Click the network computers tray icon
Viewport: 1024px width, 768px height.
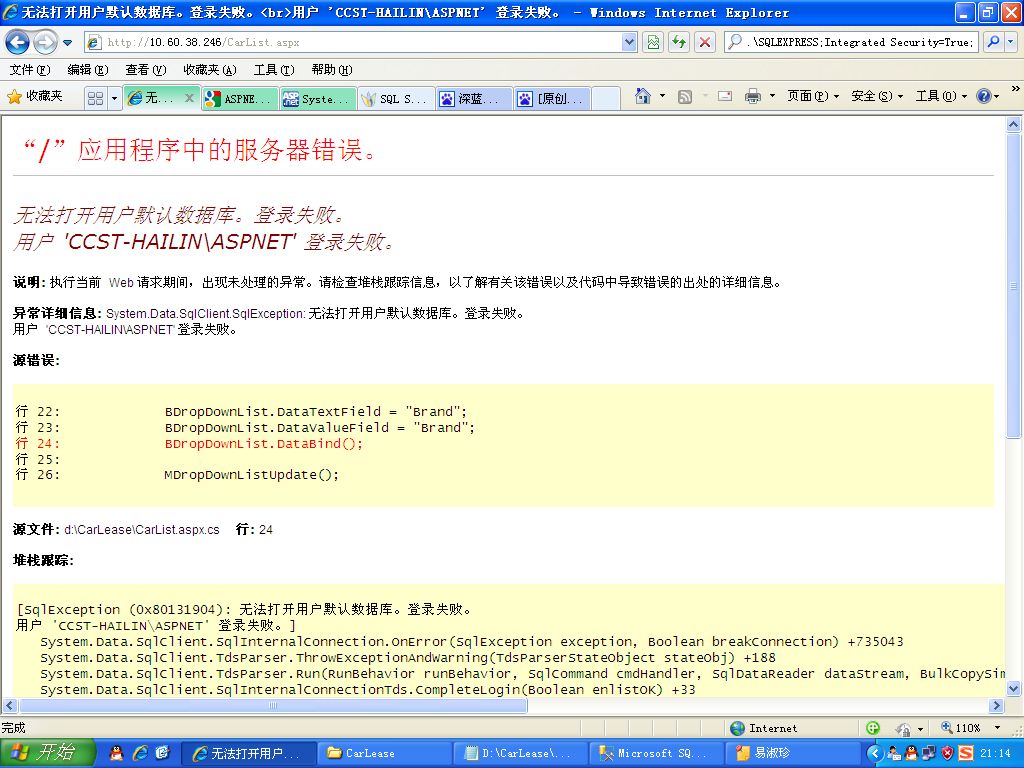929,754
